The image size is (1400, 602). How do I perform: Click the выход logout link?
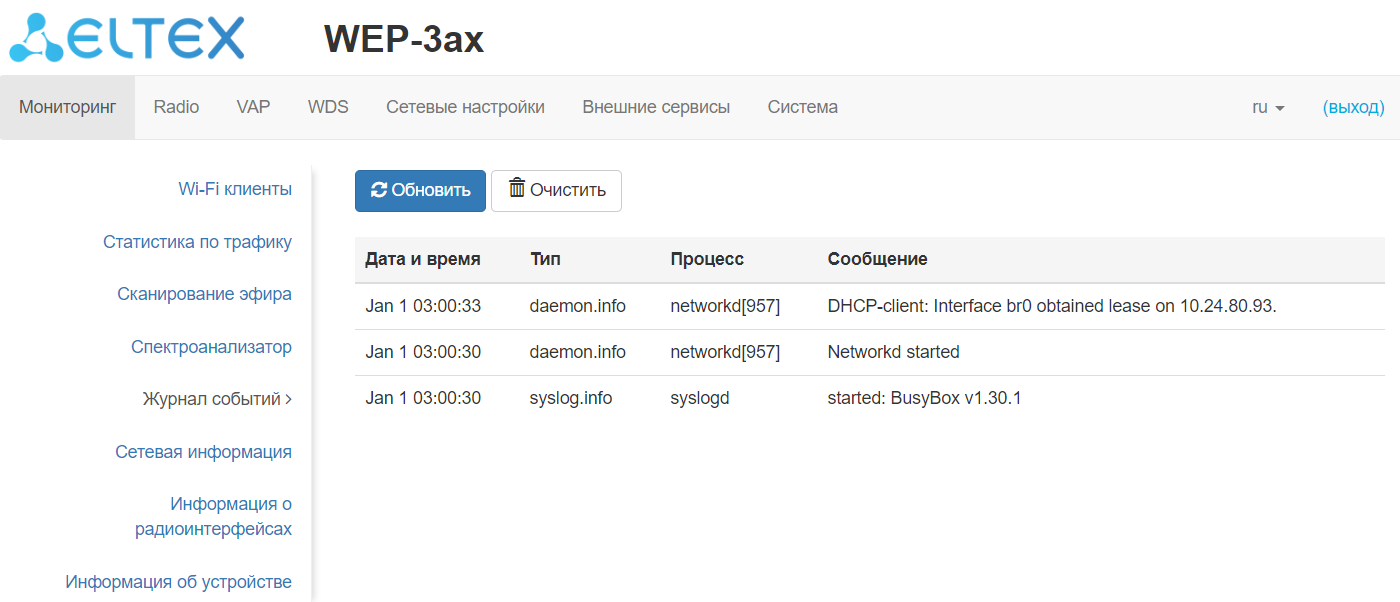(1353, 107)
